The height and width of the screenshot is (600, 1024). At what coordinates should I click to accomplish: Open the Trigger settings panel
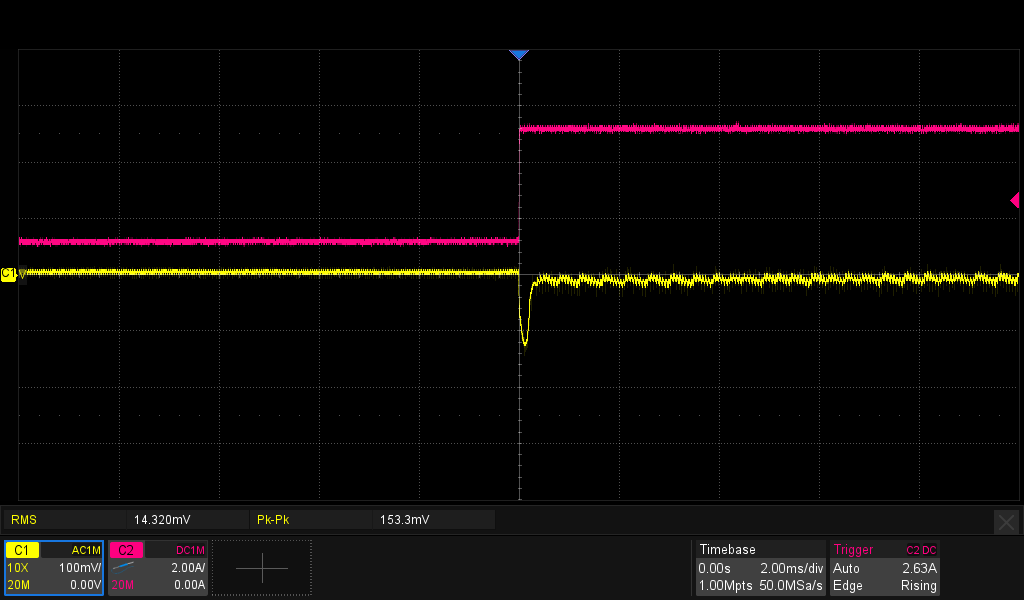tap(853, 549)
